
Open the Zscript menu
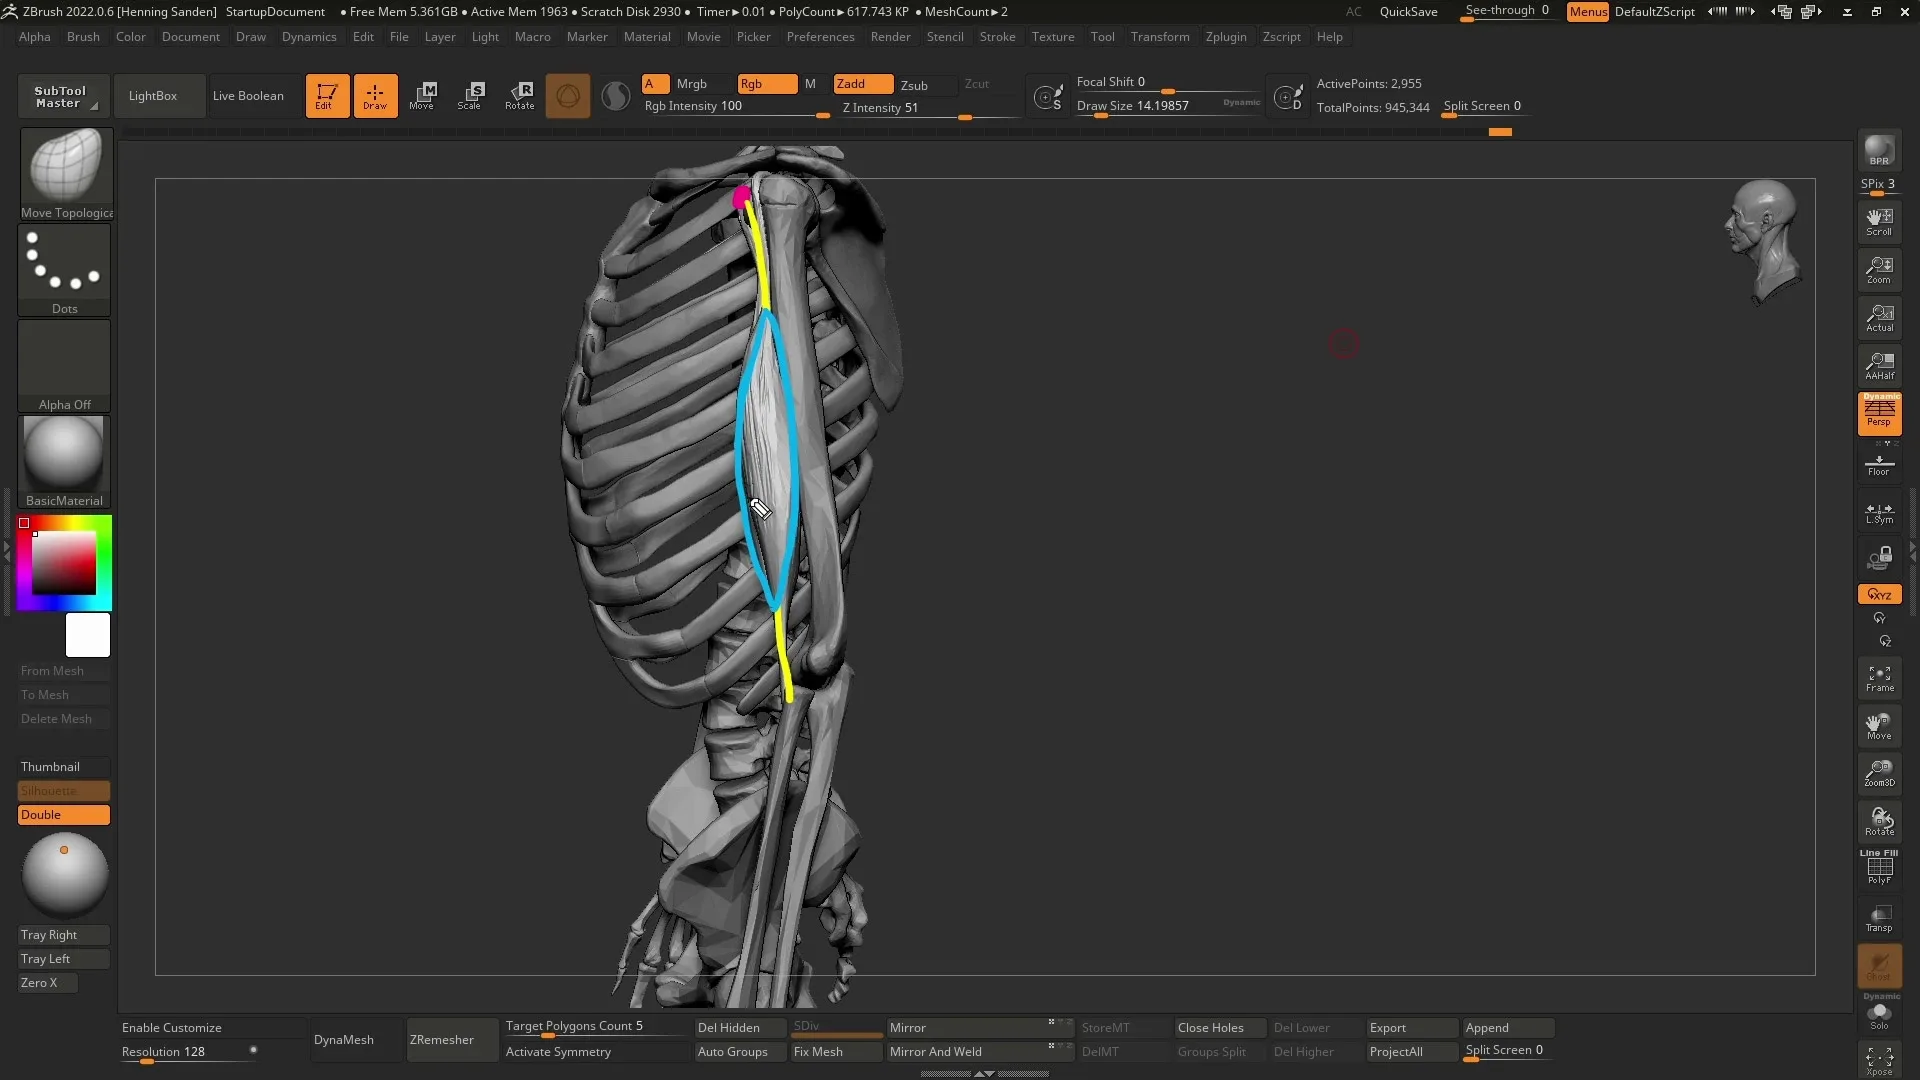pyautogui.click(x=1281, y=37)
